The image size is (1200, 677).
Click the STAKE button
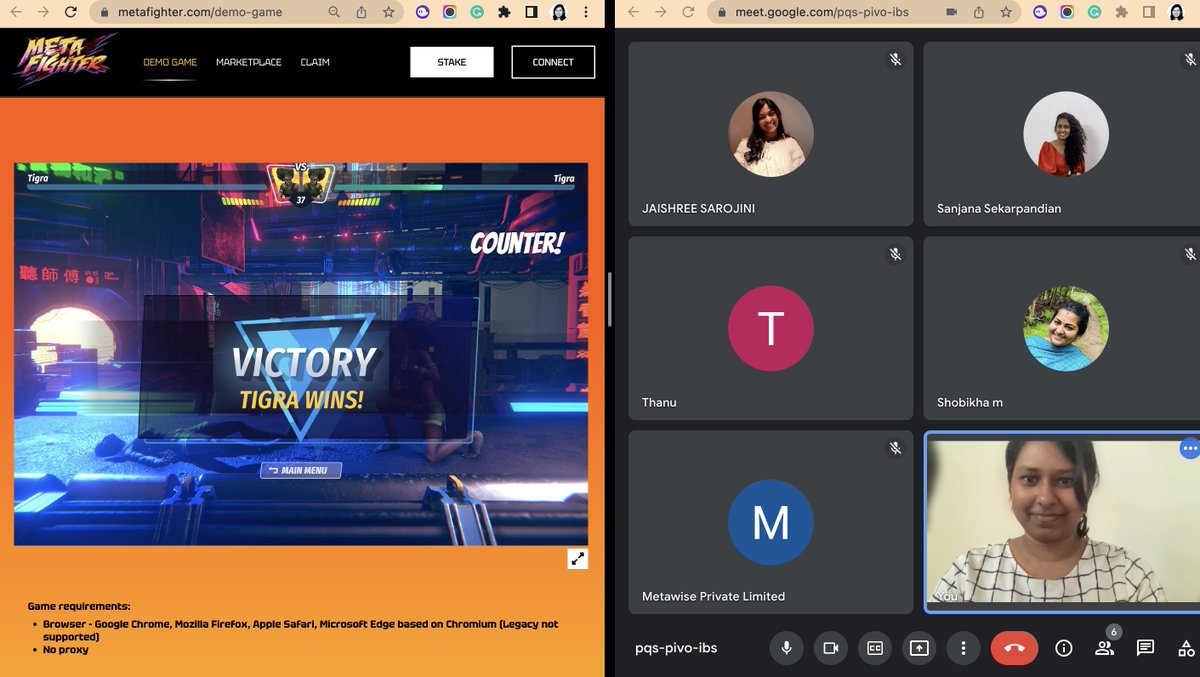(x=452, y=62)
